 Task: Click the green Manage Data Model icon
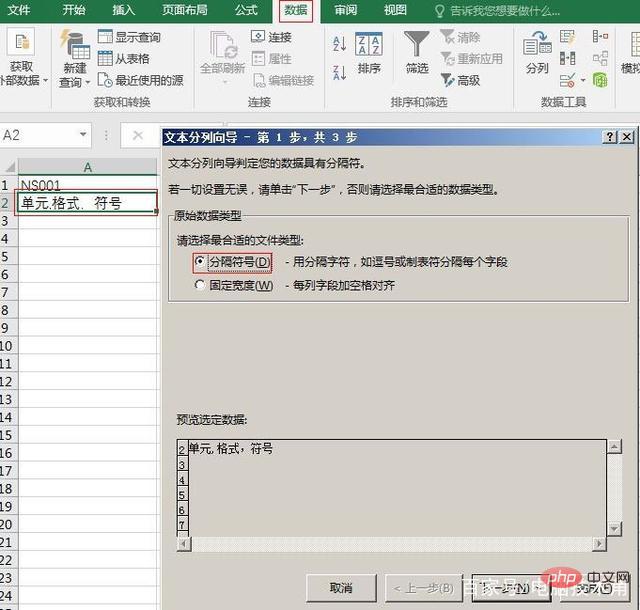(x=600, y=80)
